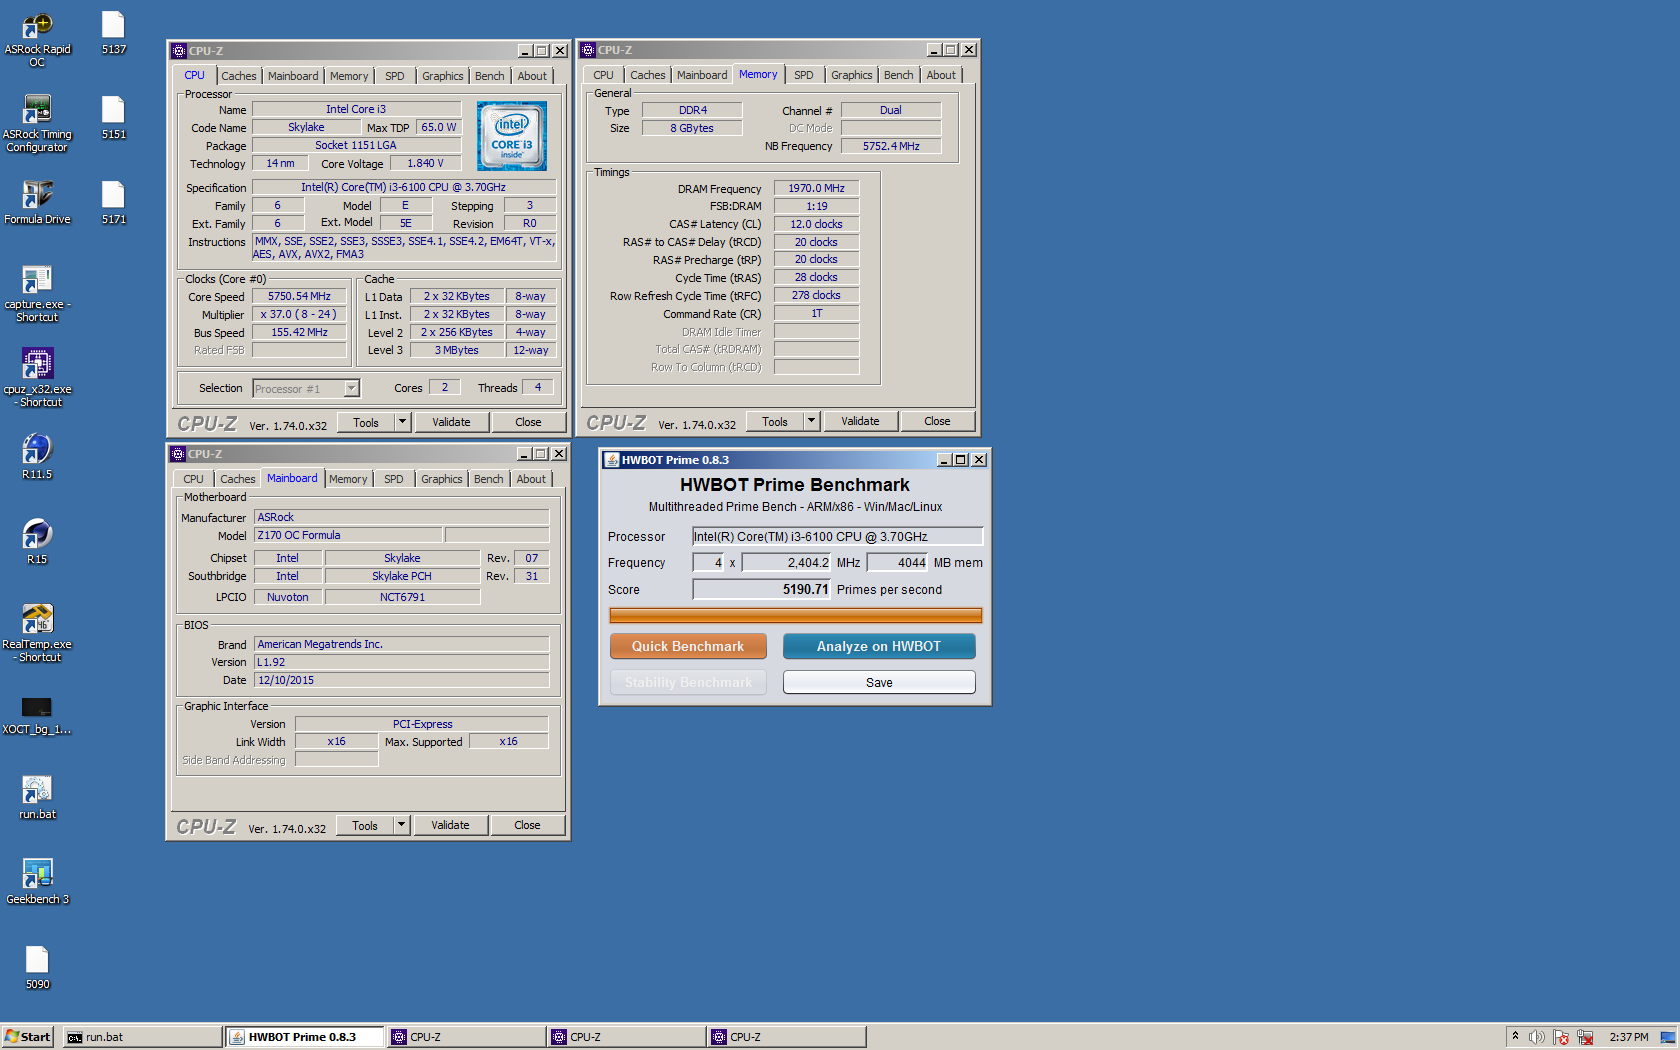The height and width of the screenshot is (1050, 1680).
Task: Click the DRAM Frequency value 1970.0 MHz
Action: pos(816,188)
